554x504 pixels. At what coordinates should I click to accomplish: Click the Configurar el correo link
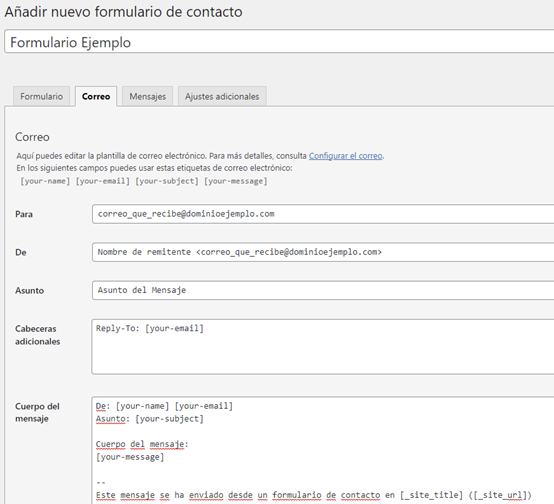(346, 156)
